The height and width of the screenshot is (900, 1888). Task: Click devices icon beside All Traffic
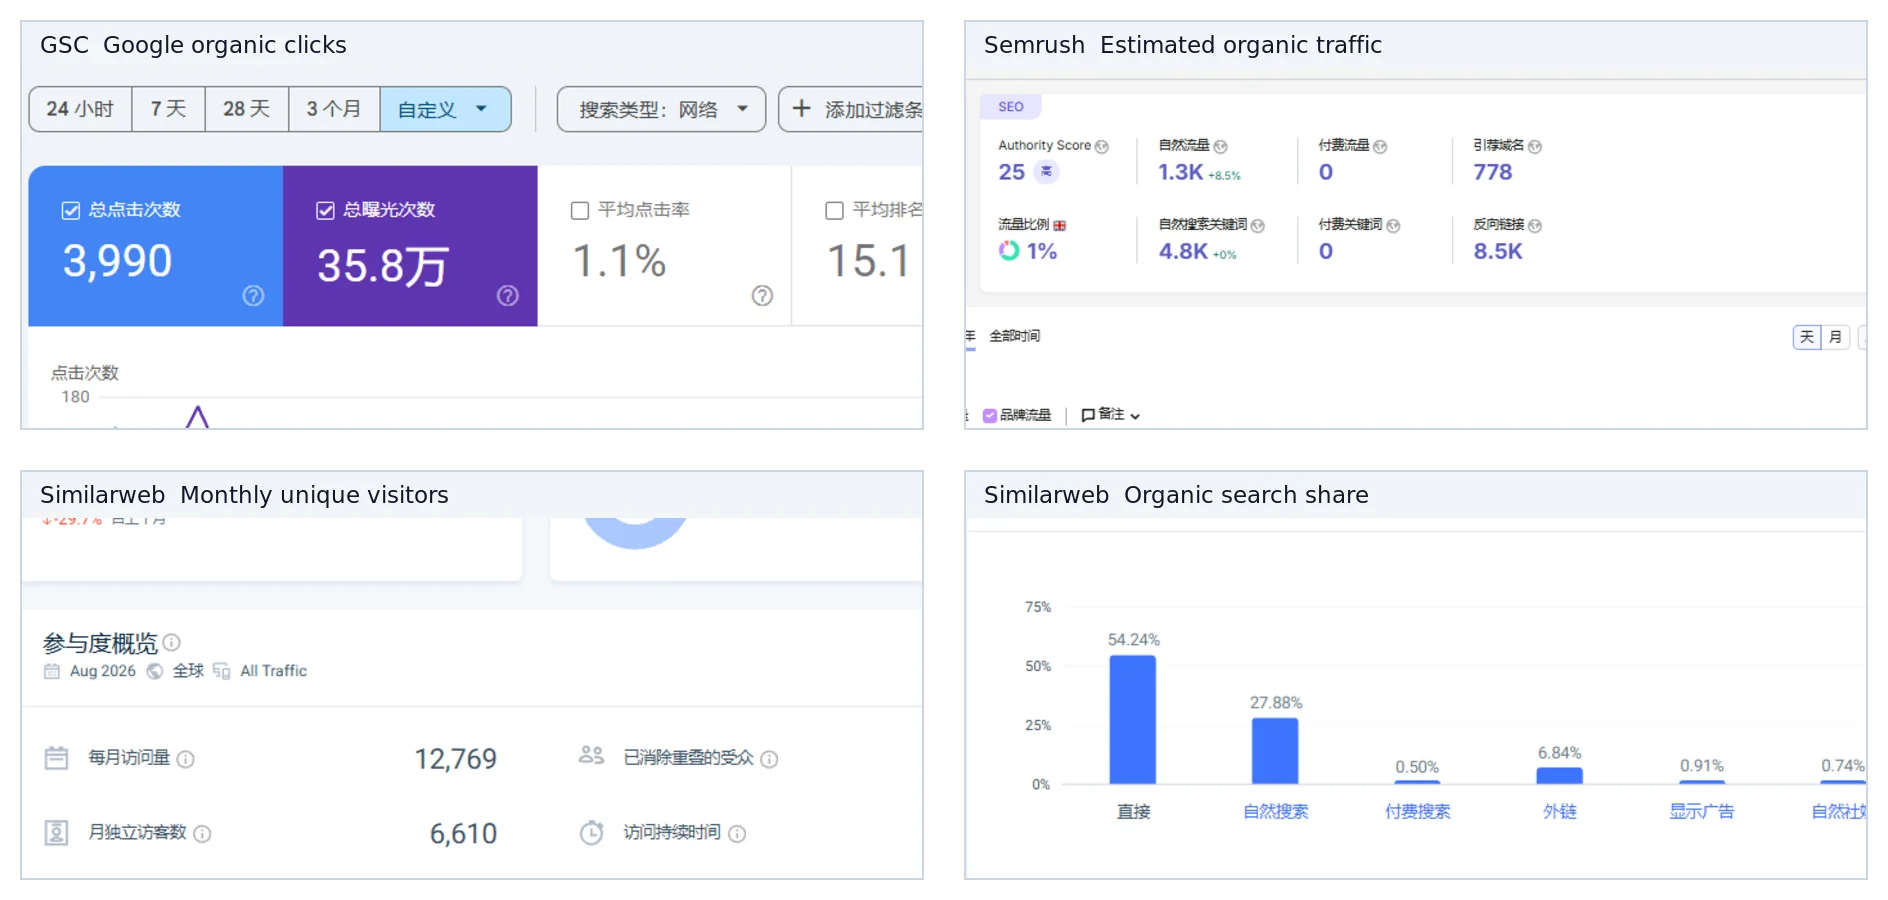(222, 671)
